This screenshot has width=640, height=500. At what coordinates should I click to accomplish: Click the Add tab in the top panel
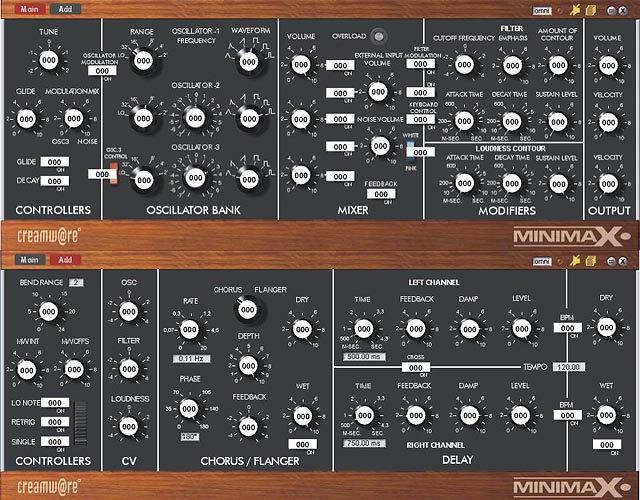(65, 9)
